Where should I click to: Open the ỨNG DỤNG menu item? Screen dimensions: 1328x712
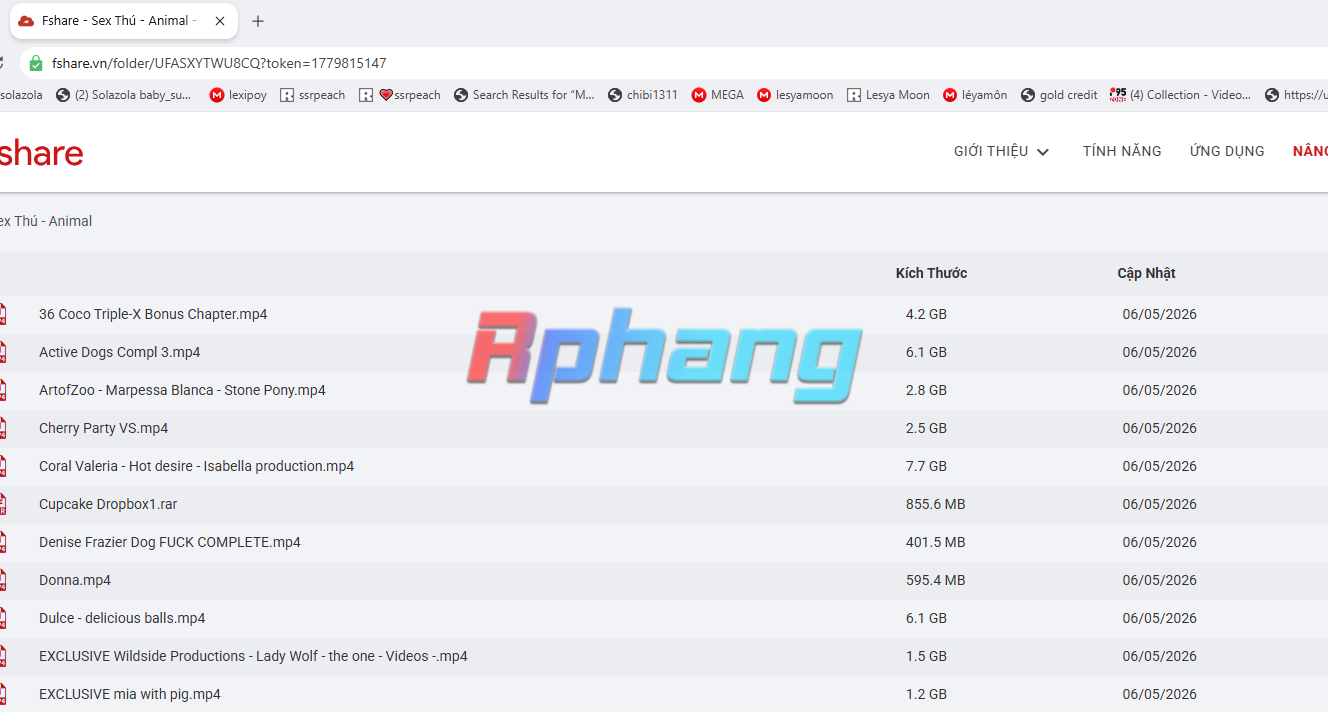pyautogui.click(x=1227, y=152)
